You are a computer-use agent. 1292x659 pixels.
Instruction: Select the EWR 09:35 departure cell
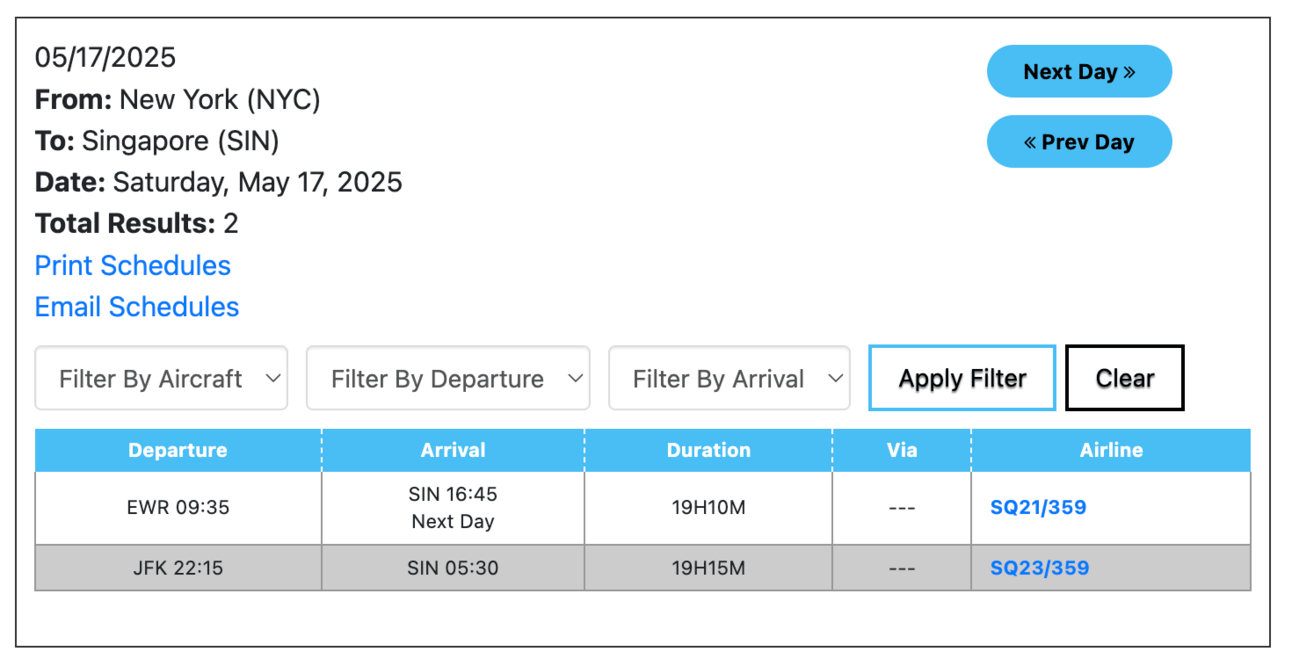pos(178,507)
